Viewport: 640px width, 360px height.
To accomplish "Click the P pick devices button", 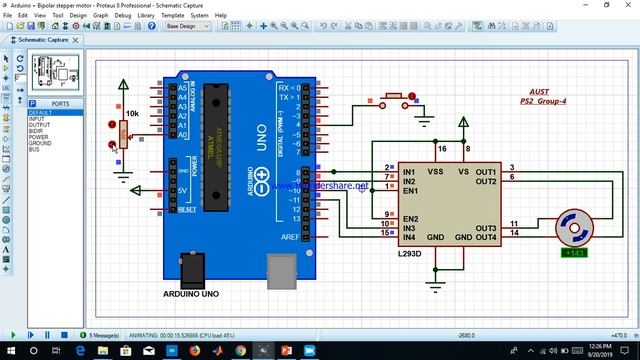I will [33, 104].
